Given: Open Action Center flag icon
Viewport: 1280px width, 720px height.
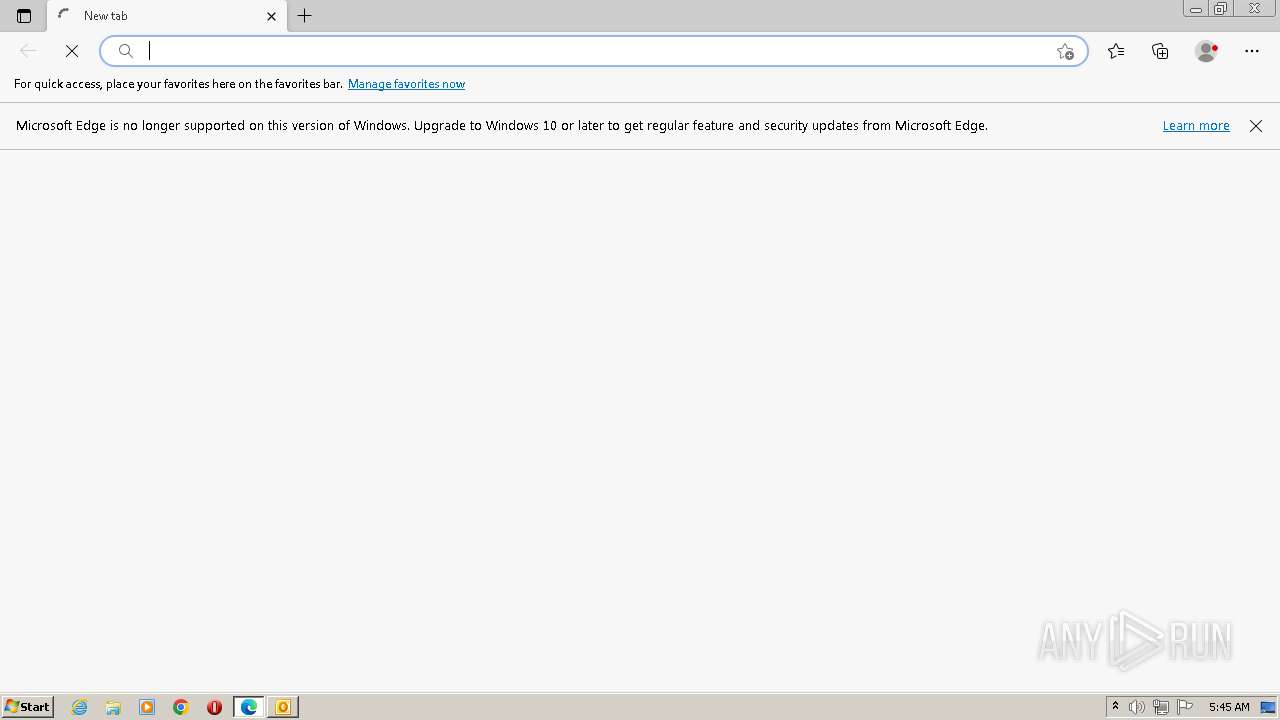Looking at the screenshot, I should coord(1185,707).
